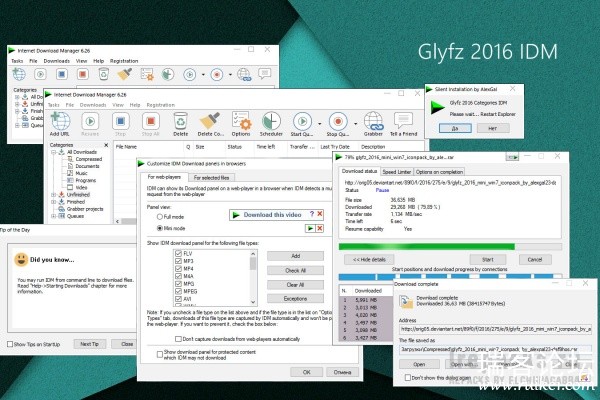Open the Grabber globe icon in the front IDM toolbar
Image resolution: width=600 pixels, height=400 pixels.
click(x=373, y=122)
